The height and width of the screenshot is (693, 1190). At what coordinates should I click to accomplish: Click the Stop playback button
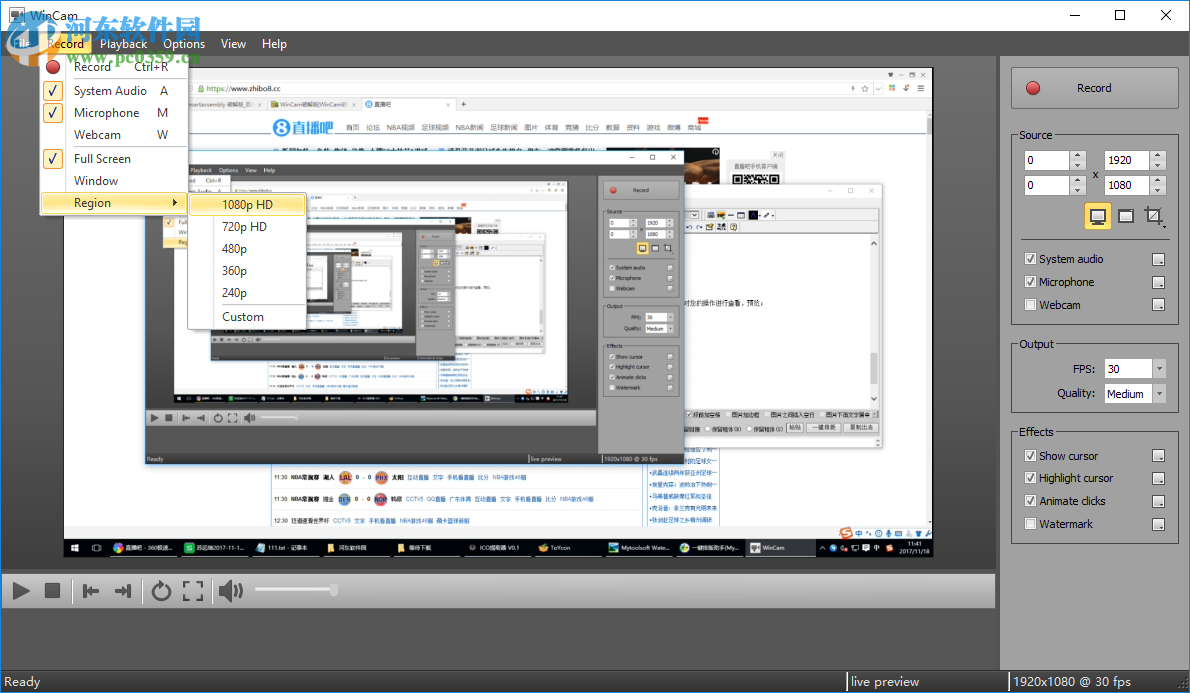(52, 591)
